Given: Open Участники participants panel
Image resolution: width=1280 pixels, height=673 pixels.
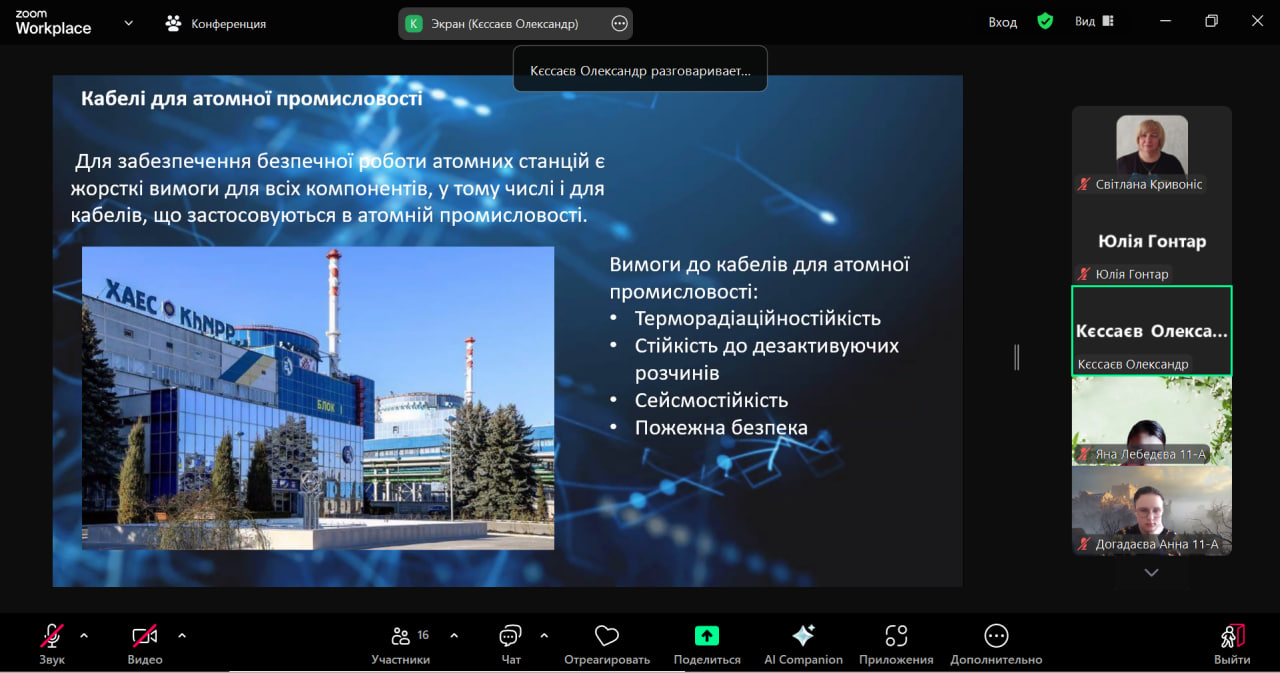Looking at the screenshot, I should pos(401,643).
